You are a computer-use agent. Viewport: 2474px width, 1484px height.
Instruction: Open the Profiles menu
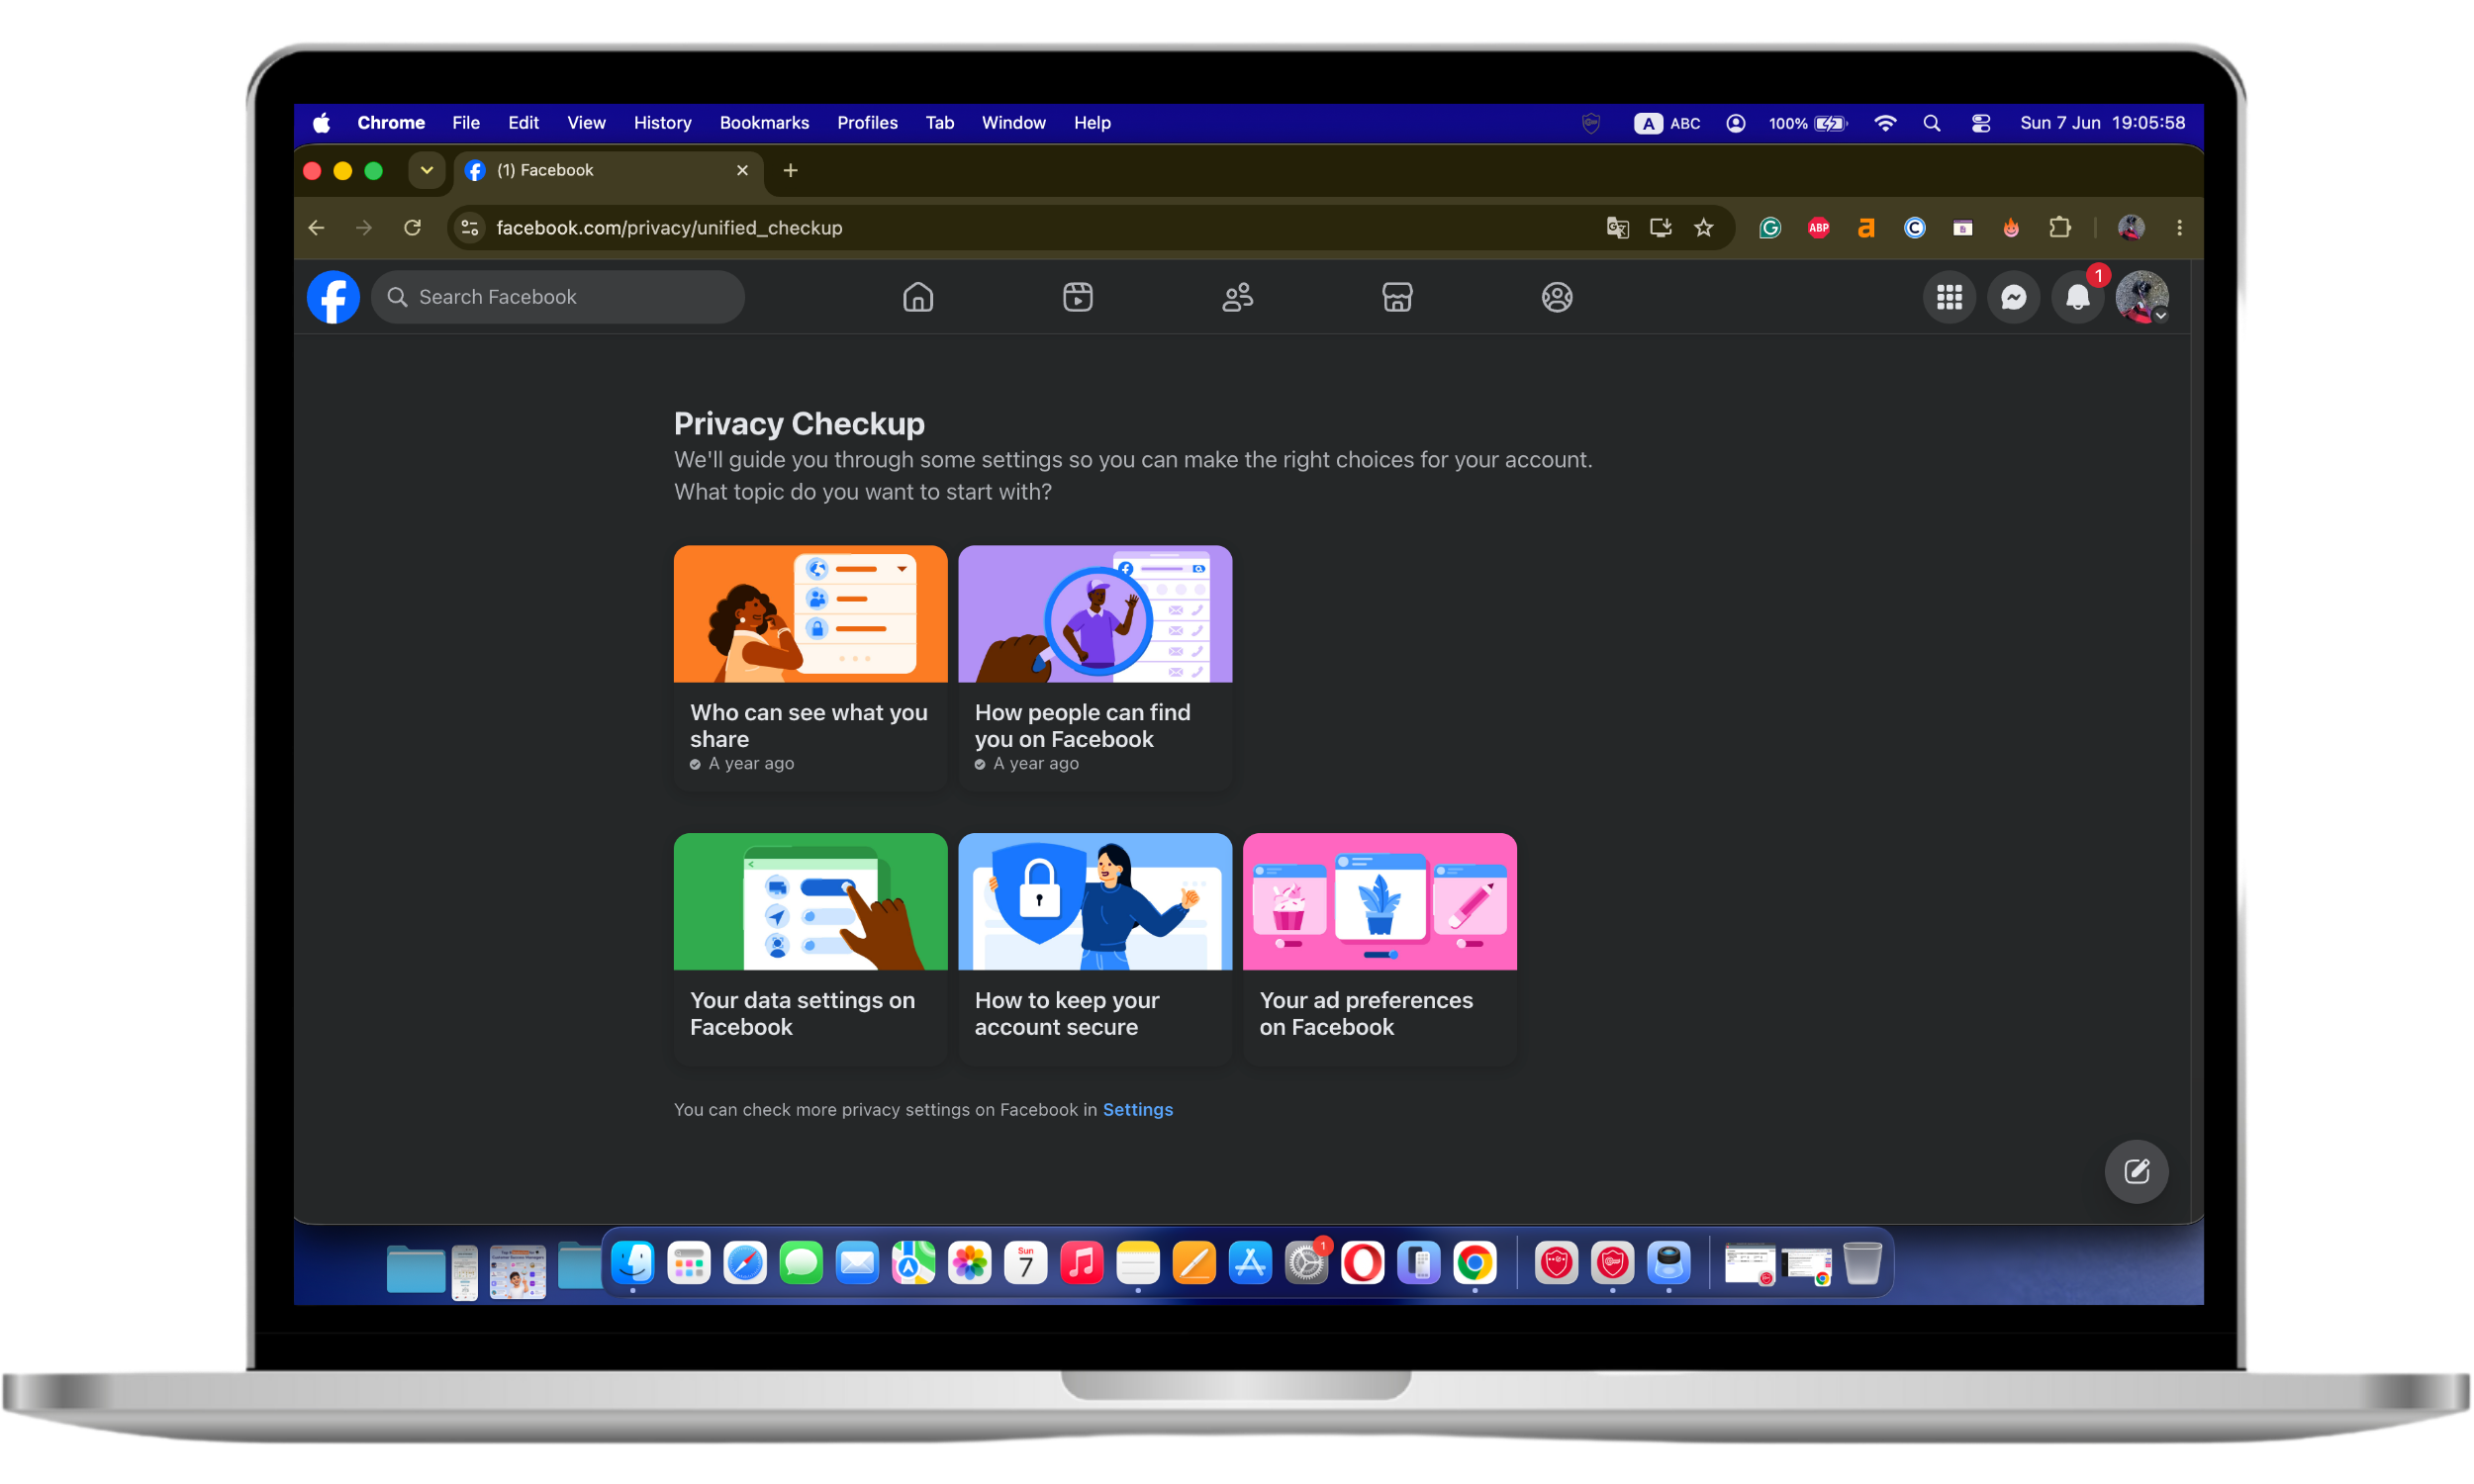(x=867, y=123)
